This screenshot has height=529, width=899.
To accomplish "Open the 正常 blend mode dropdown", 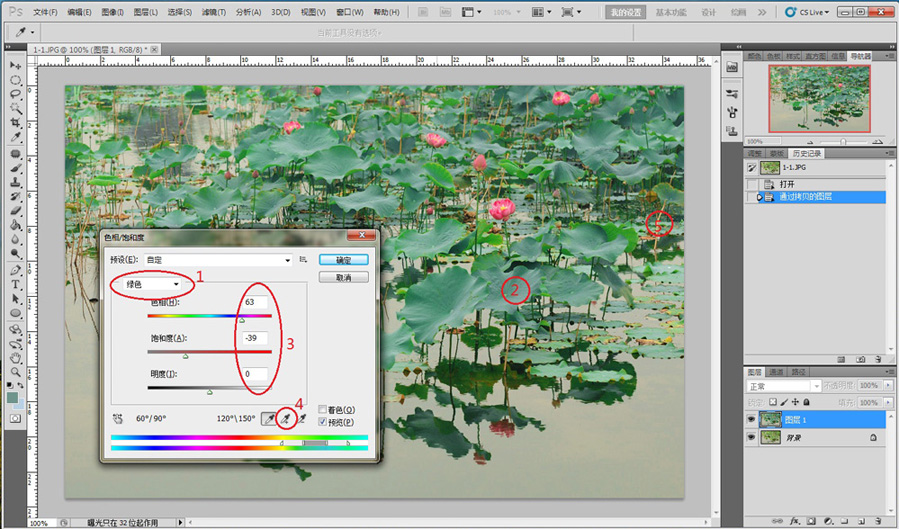I will click(784, 386).
